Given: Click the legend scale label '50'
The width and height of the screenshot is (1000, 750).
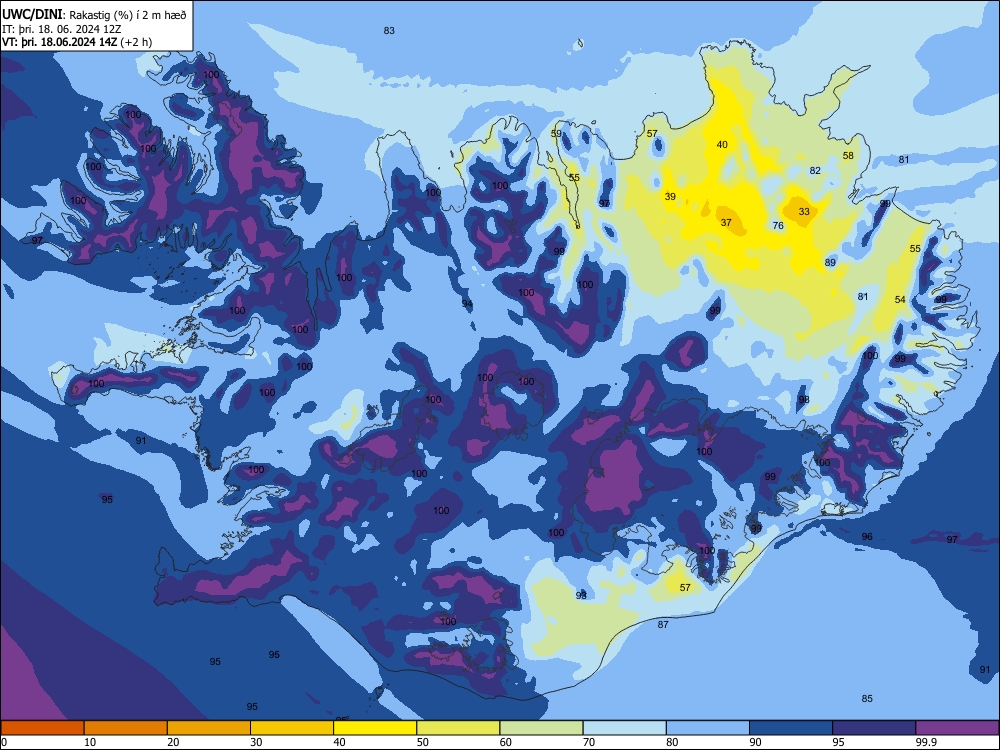Looking at the screenshot, I should coord(422,742).
